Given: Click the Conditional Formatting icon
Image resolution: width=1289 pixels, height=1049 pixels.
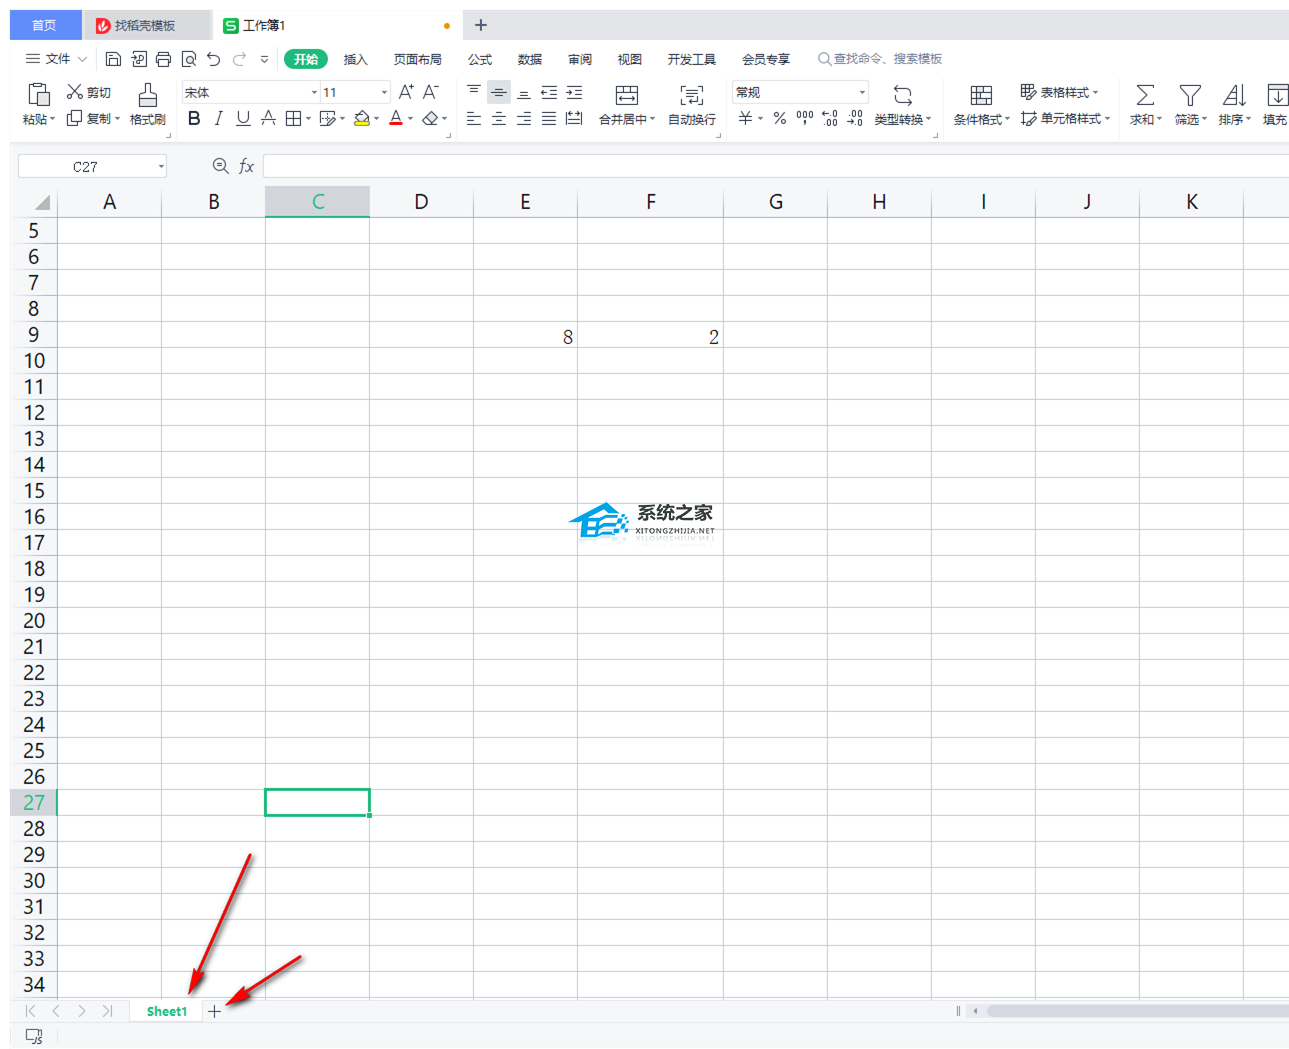Looking at the screenshot, I should (981, 96).
